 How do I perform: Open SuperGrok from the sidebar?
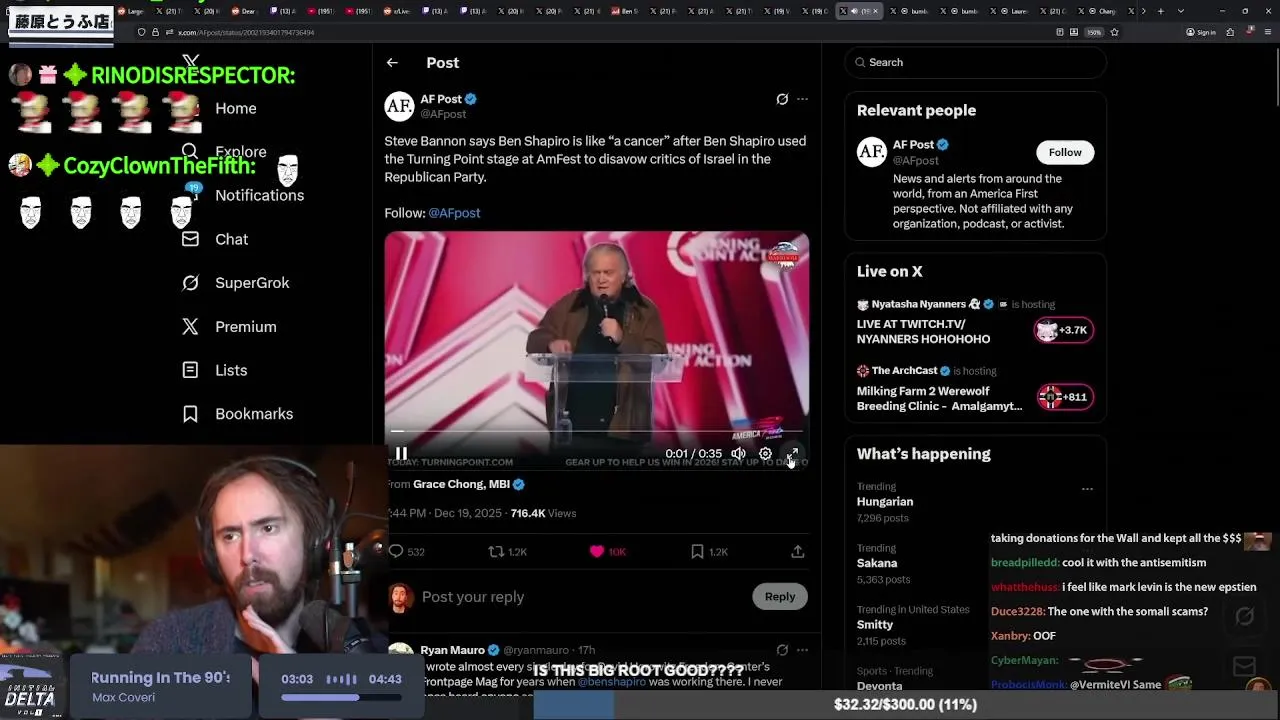236,283
